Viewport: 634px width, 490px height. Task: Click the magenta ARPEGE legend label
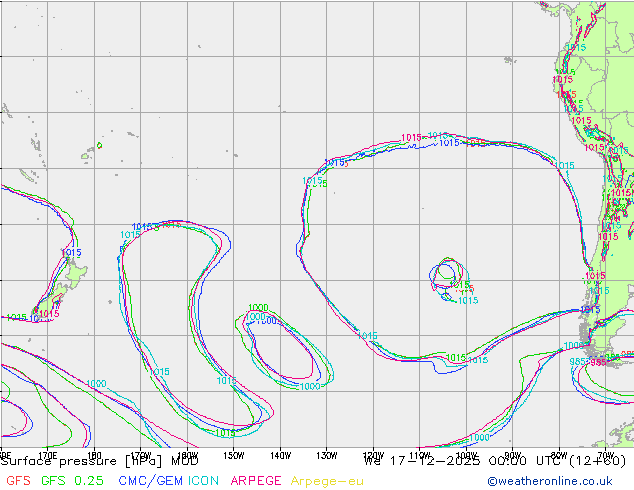(x=256, y=481)
